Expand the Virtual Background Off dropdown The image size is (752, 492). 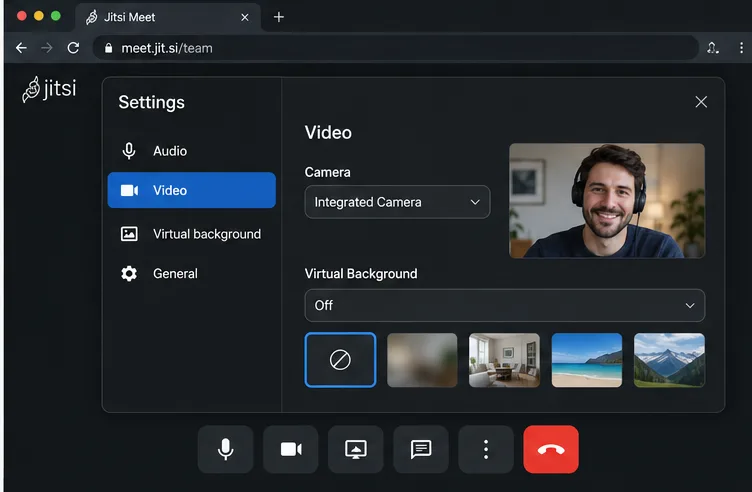coord(505,305)
